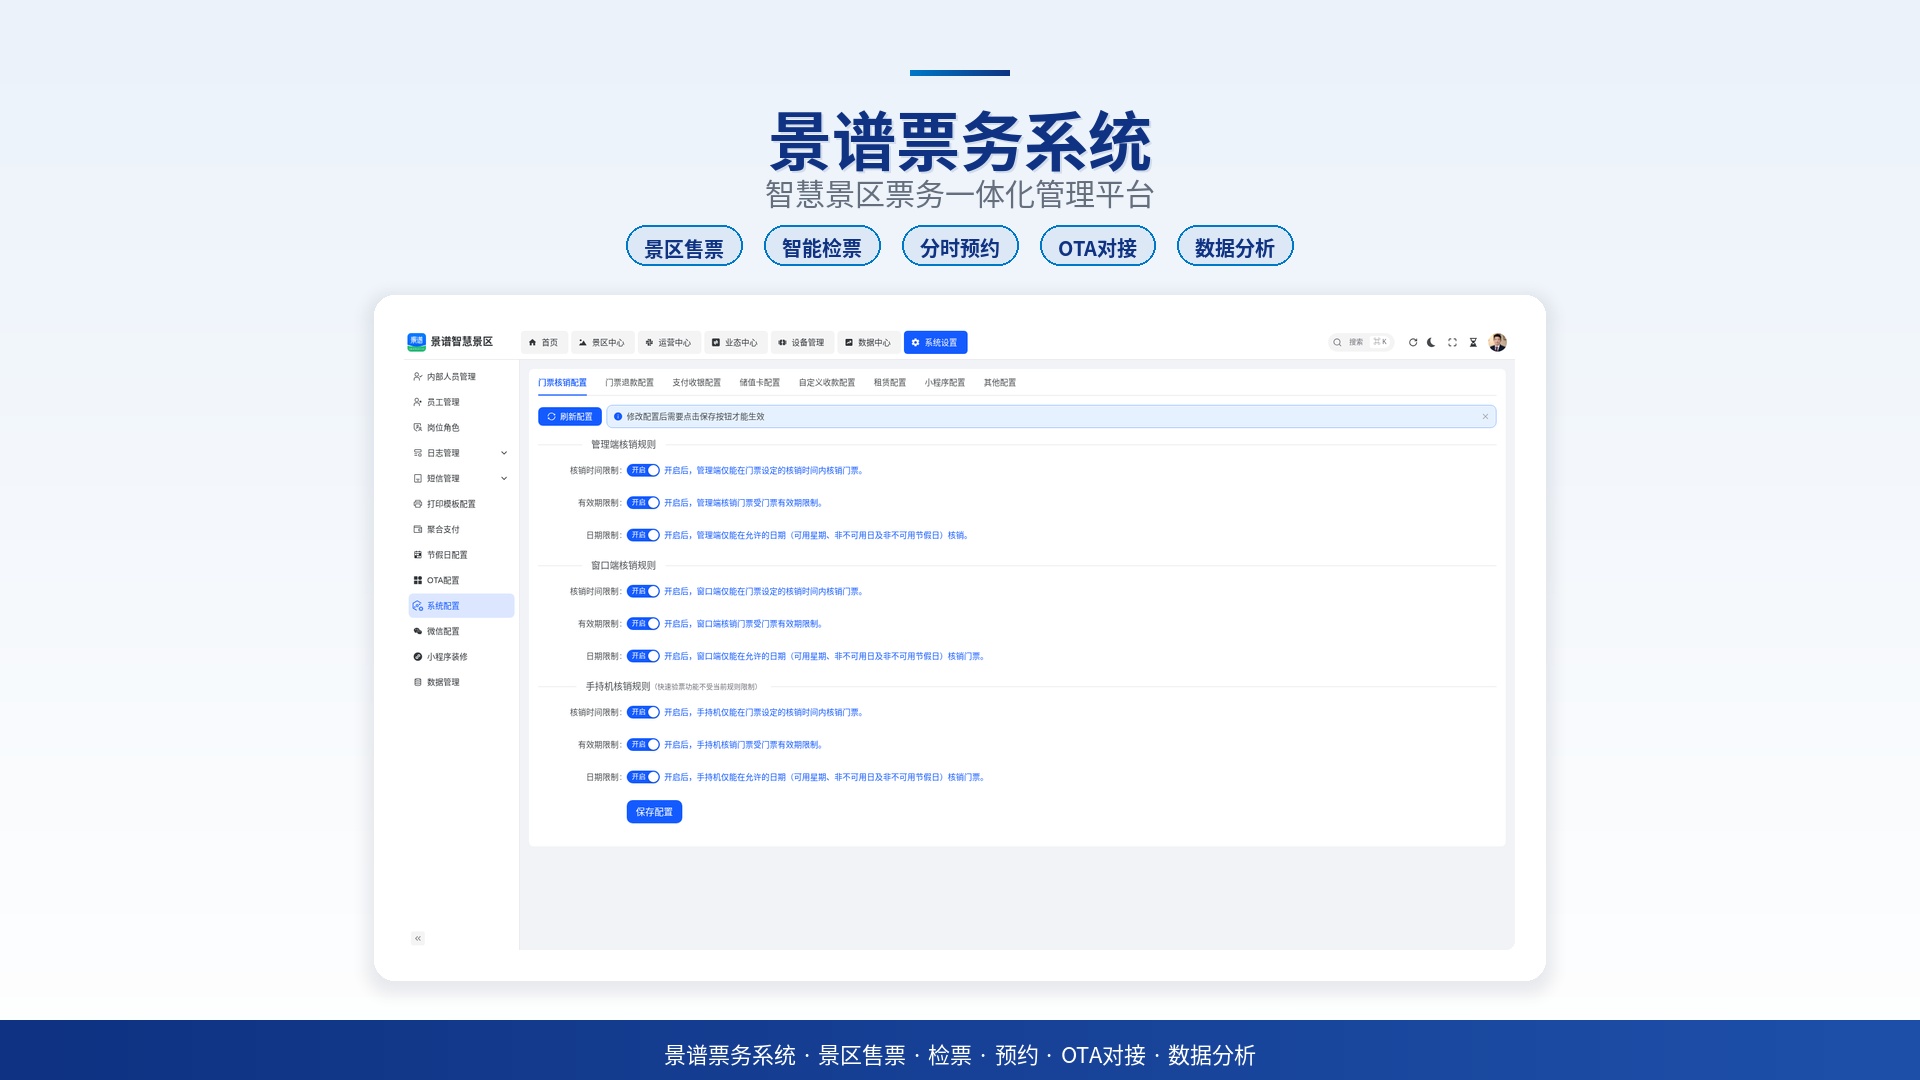This screenshot has height=1080, width=1920.
Task: Click the 景谱智慧景区 logo icon
Action: coord(416,342)
